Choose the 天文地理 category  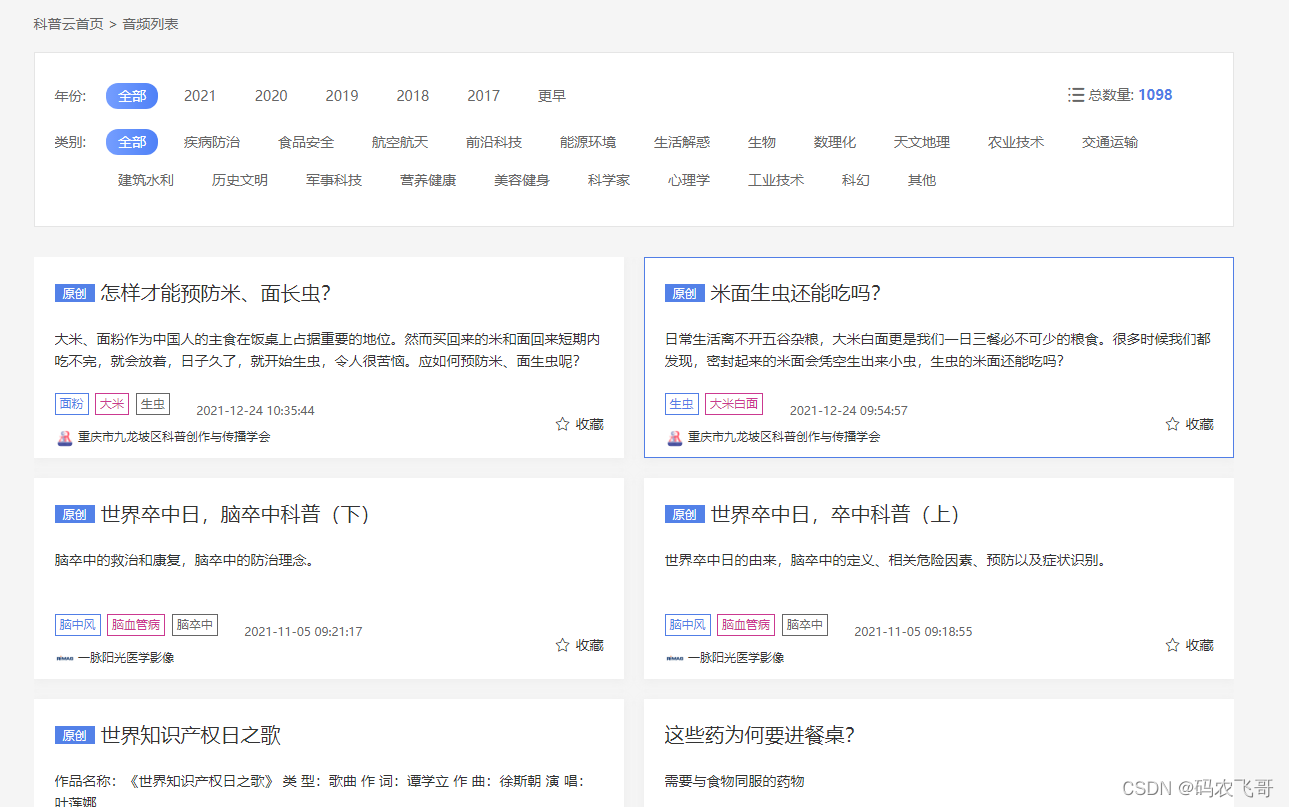(x=922, y=142)
